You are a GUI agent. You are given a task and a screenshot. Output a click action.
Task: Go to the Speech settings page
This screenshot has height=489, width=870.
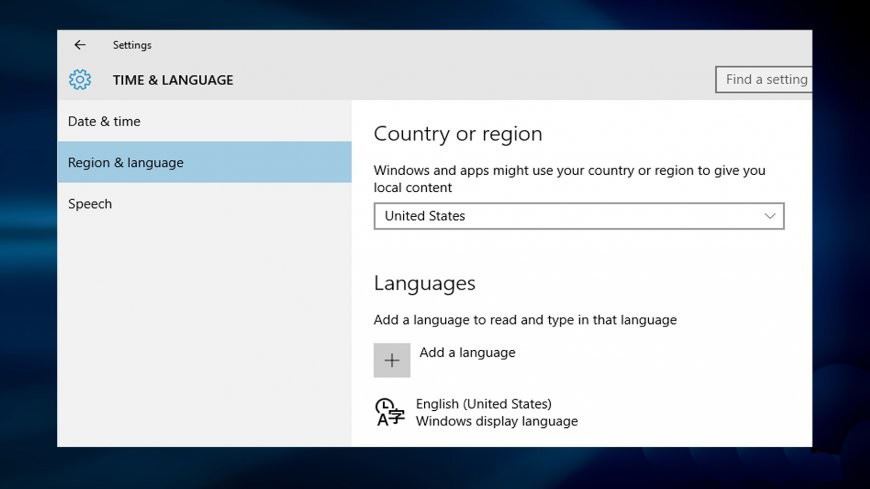click(90, 204)
